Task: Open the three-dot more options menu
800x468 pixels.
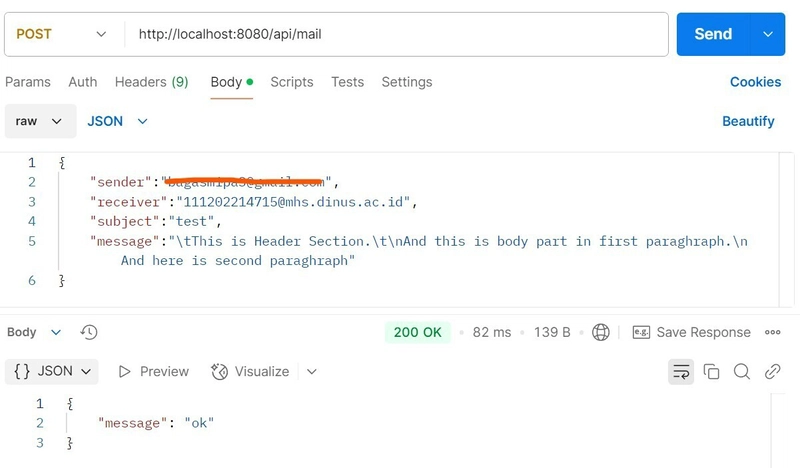Action: pyautogui.click(x=772, y=332)
